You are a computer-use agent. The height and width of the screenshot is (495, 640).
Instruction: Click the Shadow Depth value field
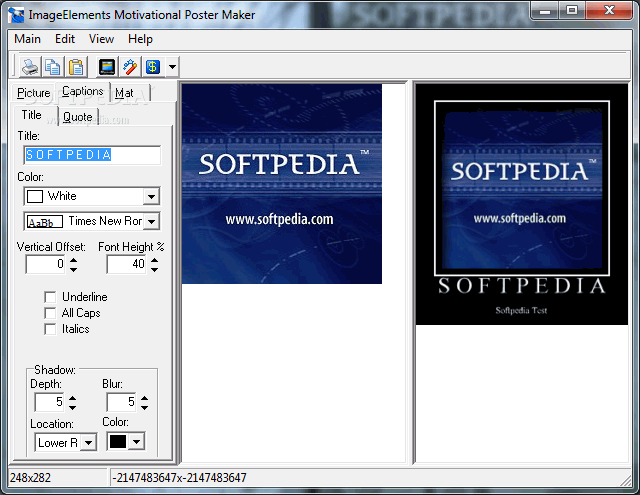(x=50, y=402)
